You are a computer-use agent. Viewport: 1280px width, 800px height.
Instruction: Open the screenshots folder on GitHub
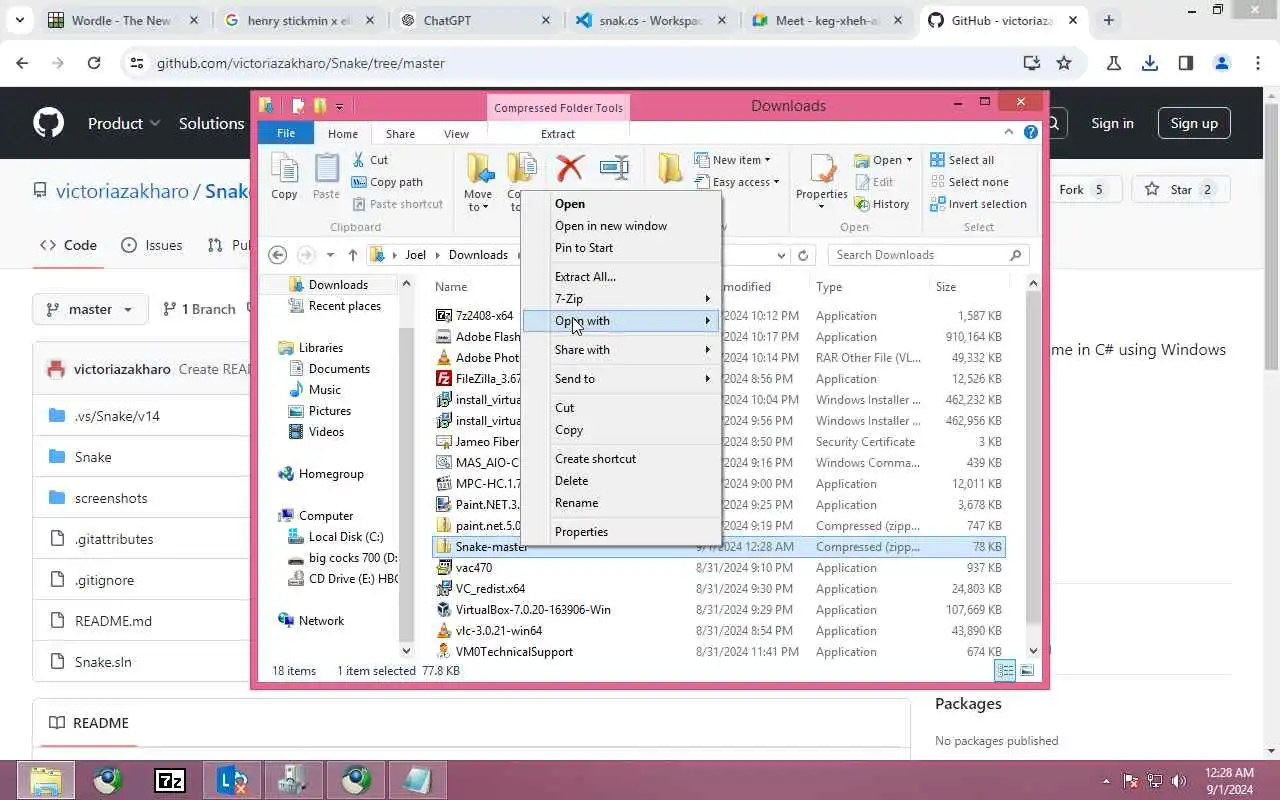pyautogui.click(x=111, y=498)
